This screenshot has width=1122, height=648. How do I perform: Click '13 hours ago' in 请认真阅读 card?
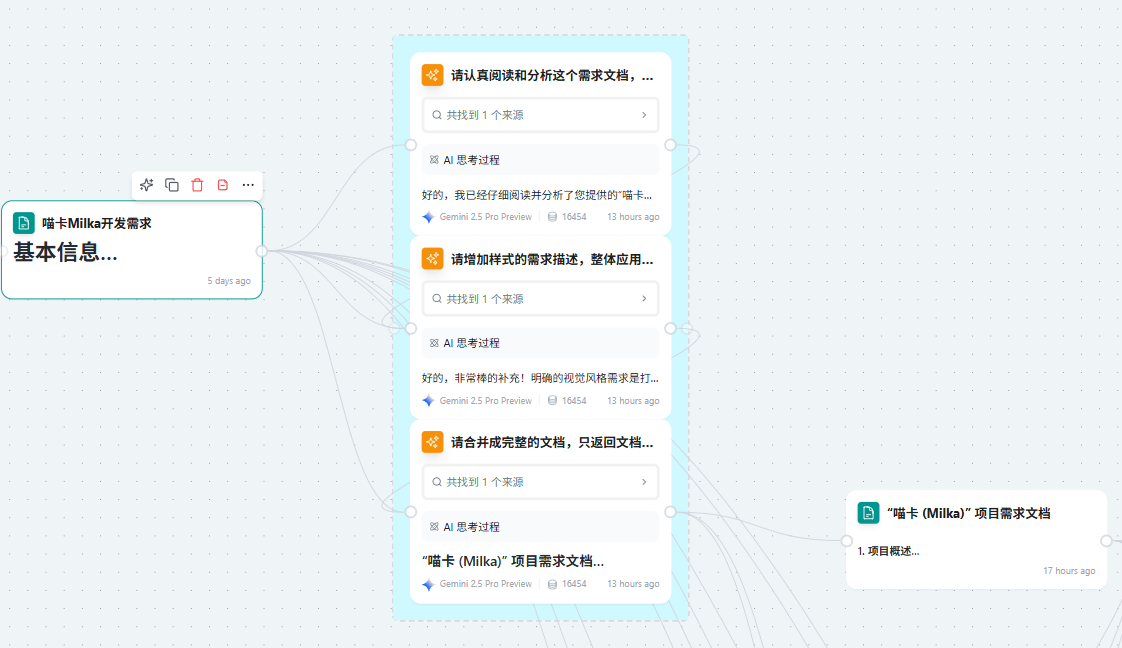click(x=633, y=217)
